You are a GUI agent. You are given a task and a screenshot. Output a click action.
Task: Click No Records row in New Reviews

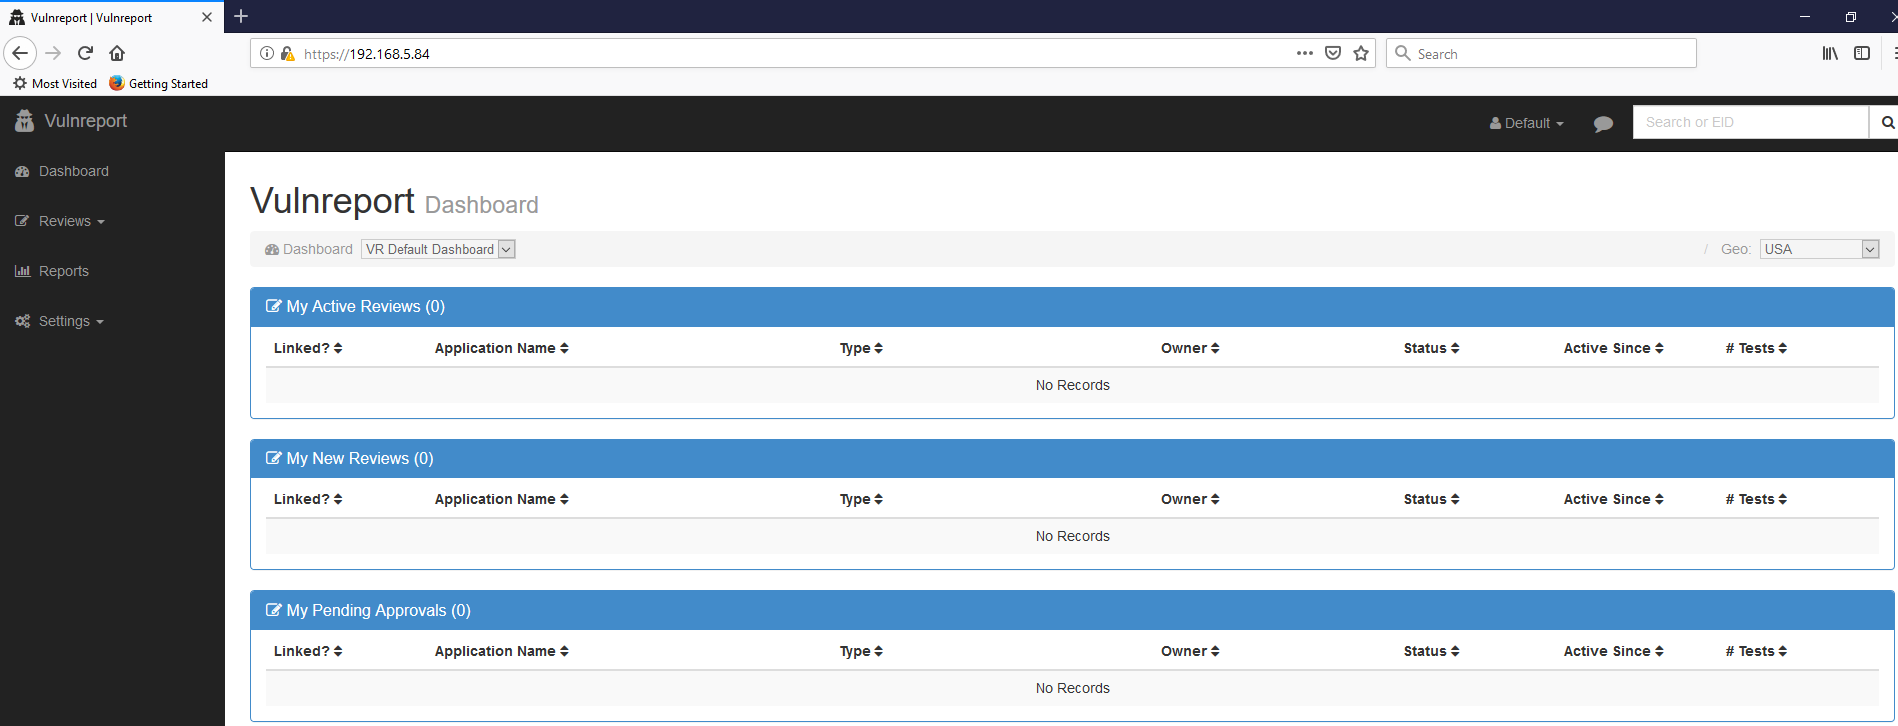1072,536
